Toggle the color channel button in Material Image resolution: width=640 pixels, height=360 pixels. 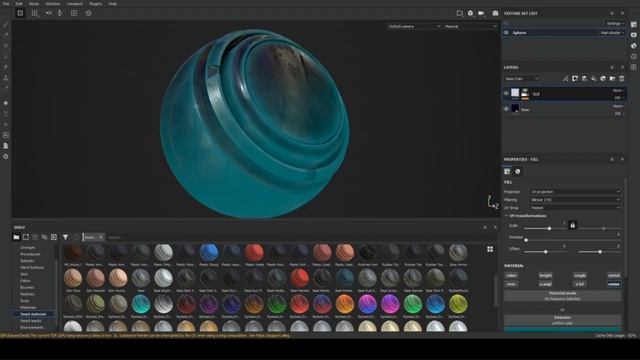point(511,276)
